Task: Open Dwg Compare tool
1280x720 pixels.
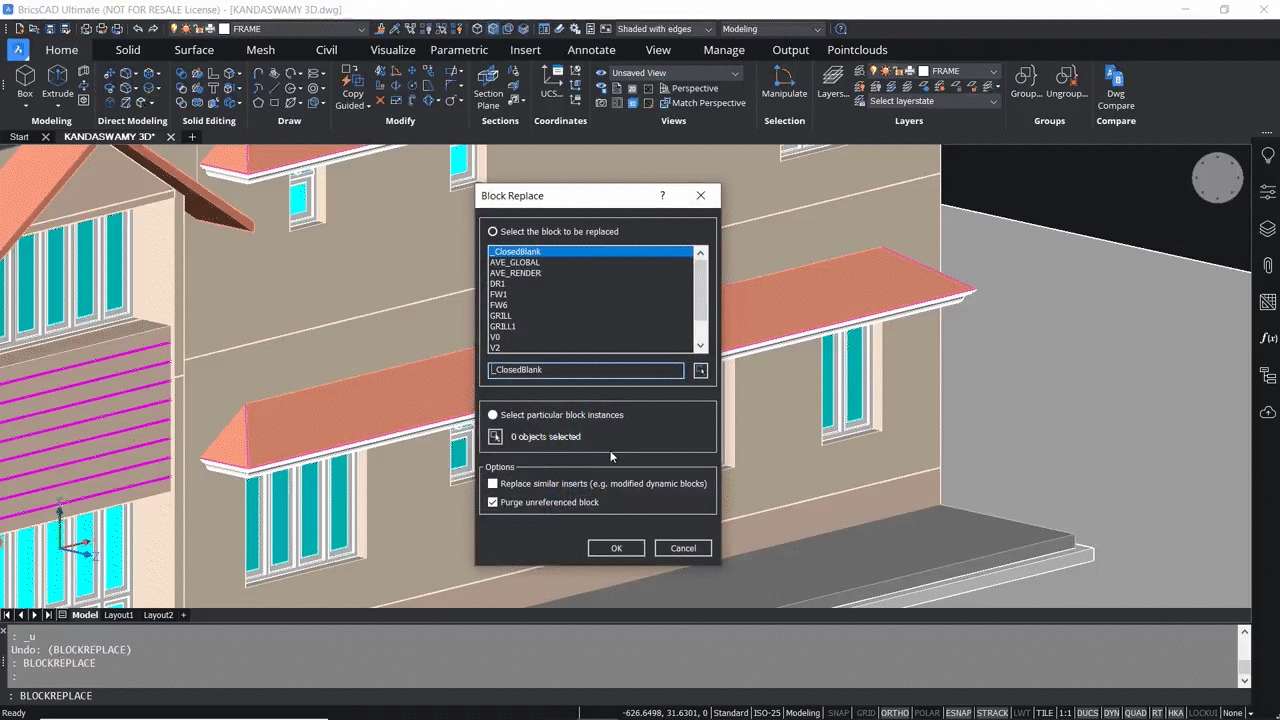Action: click(x=1116, y=88)
